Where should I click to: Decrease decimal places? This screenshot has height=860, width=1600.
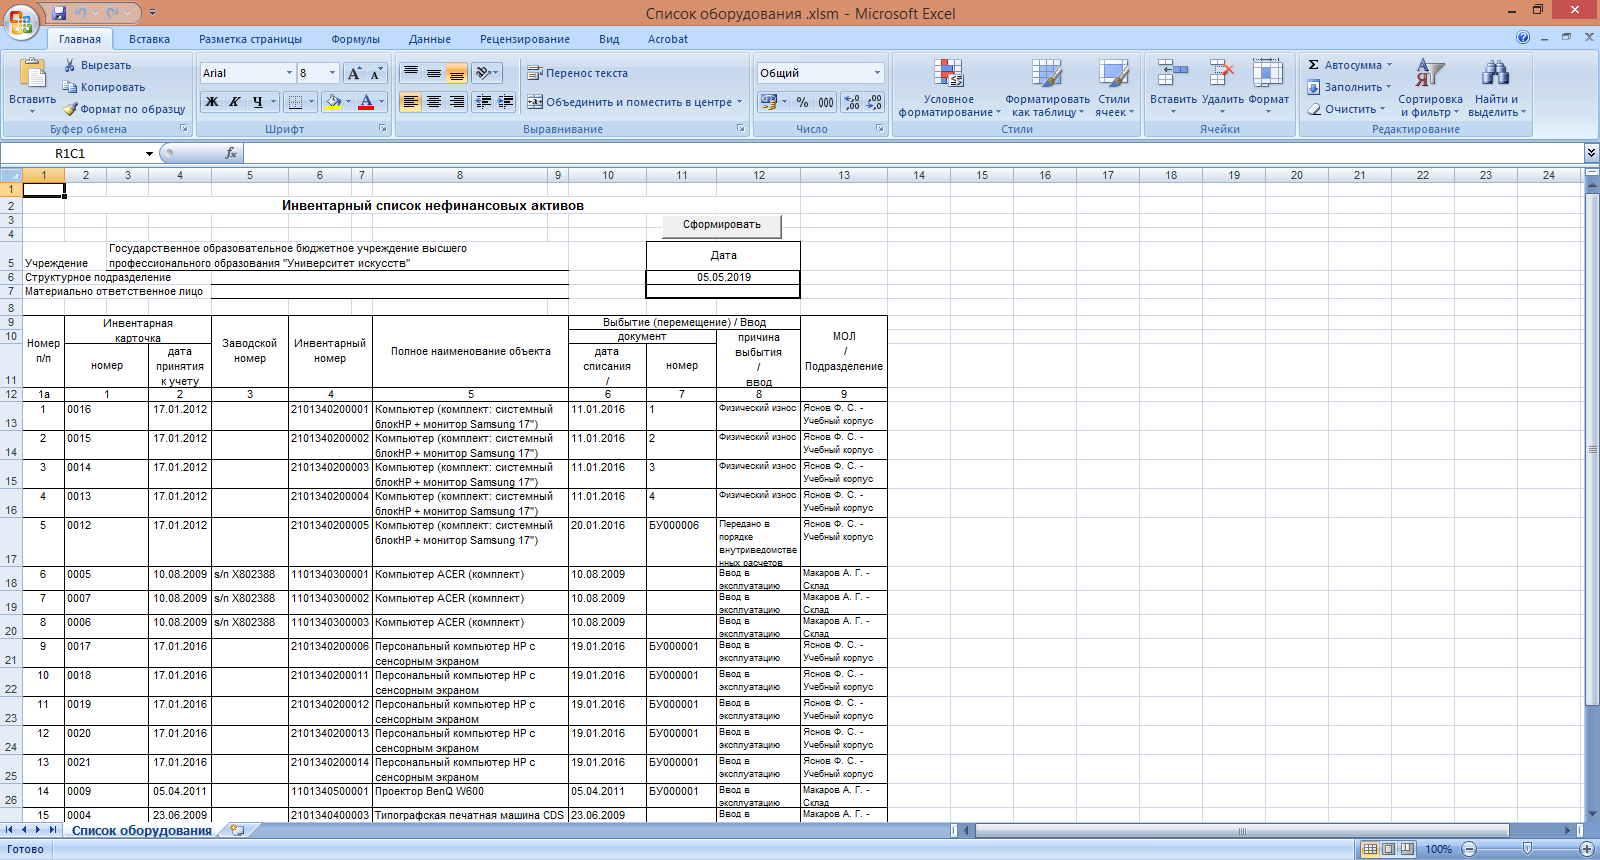pos(874,102)
